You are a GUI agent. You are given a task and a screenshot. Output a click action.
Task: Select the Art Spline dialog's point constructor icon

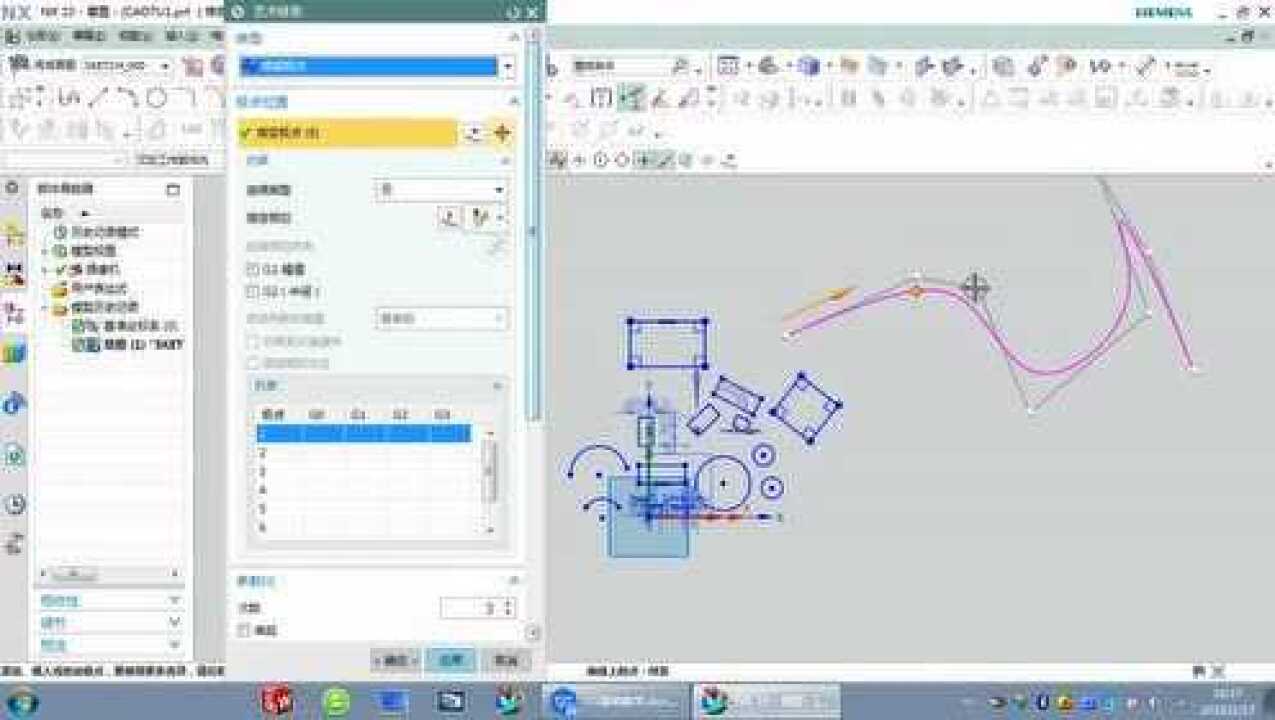click(x=503, y=133)
